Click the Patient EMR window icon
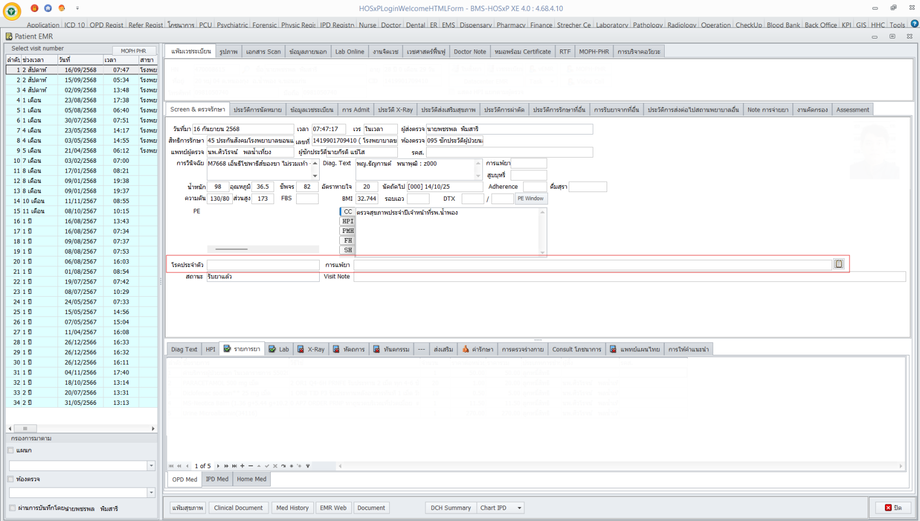 click(9, 36)
